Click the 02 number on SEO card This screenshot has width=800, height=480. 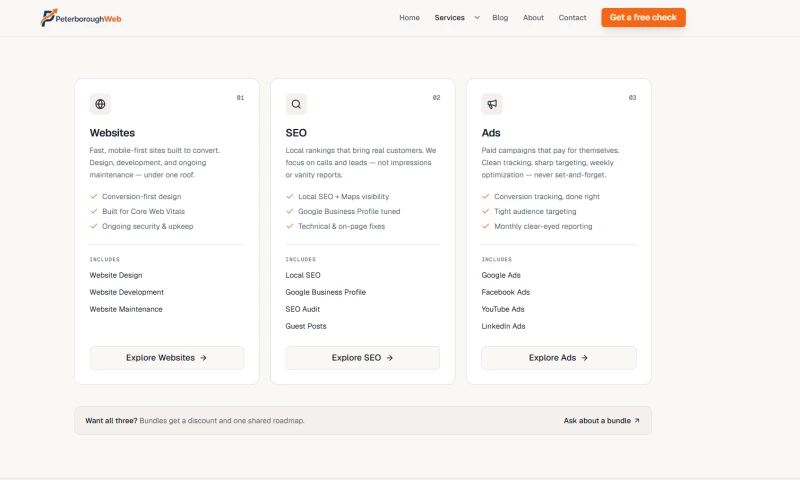[x=436, y=97]
